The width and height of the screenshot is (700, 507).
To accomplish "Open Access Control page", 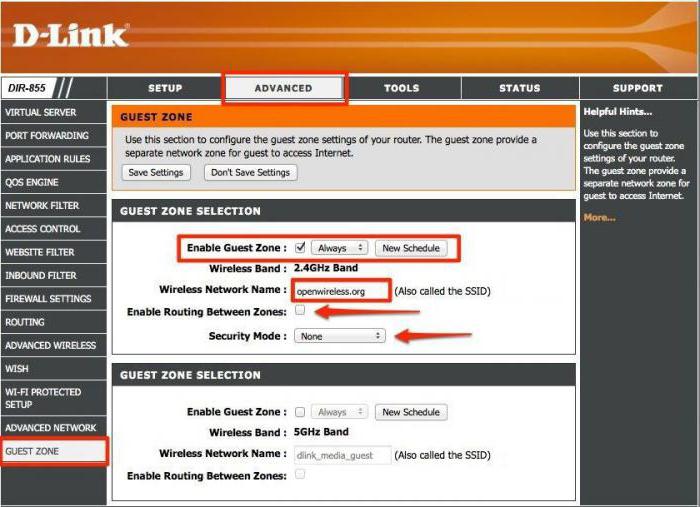I will [x=53, y=229].
